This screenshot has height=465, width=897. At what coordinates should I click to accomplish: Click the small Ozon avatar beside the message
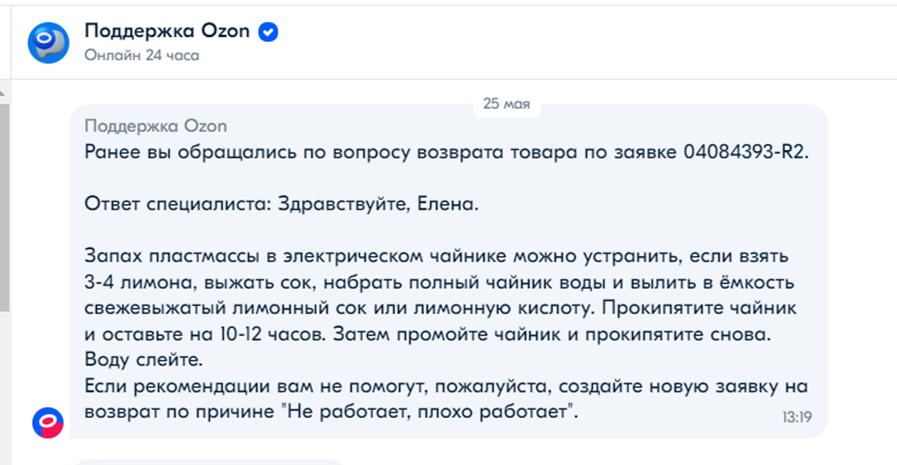click(47, 423)
